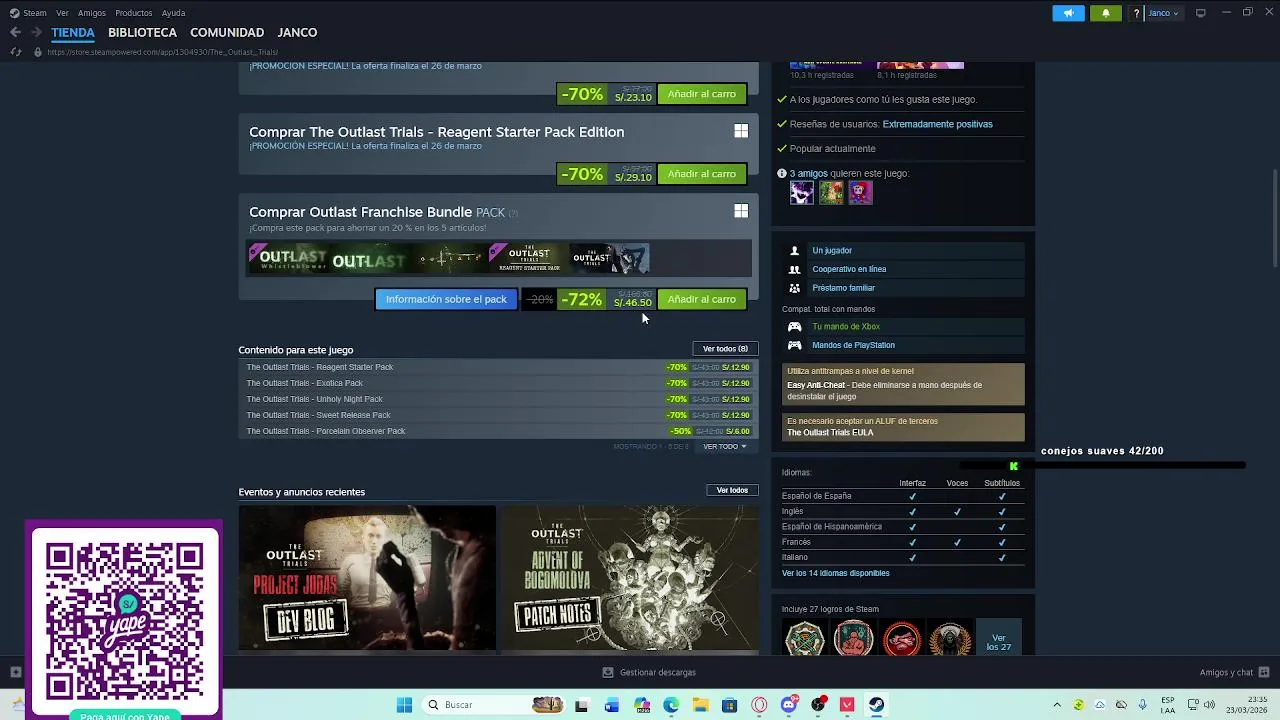This screenshot has height=720, width=1280.
Task: Open Exotica Pack DLC row
Action: [x=498, y=383]
